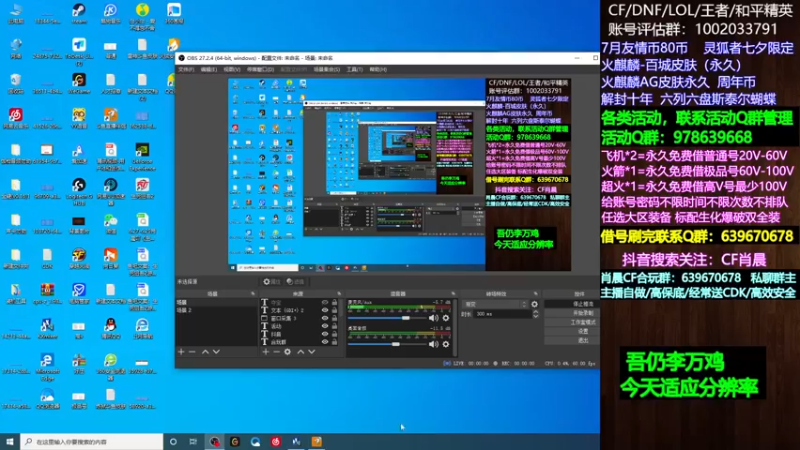Viewport: 800px width, 450px height.
Task: Click the 工作室模式 studio mode button
Action: click(x=571, y=322)
